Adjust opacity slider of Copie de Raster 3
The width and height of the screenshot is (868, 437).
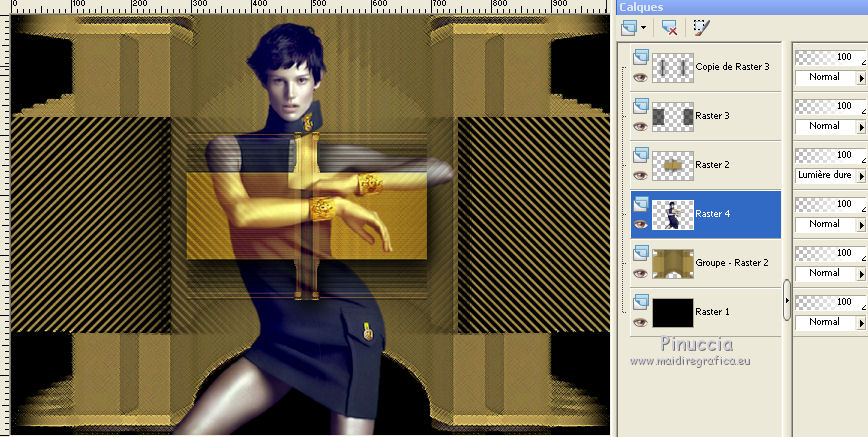pyautogui.click(x=831, y=57)
